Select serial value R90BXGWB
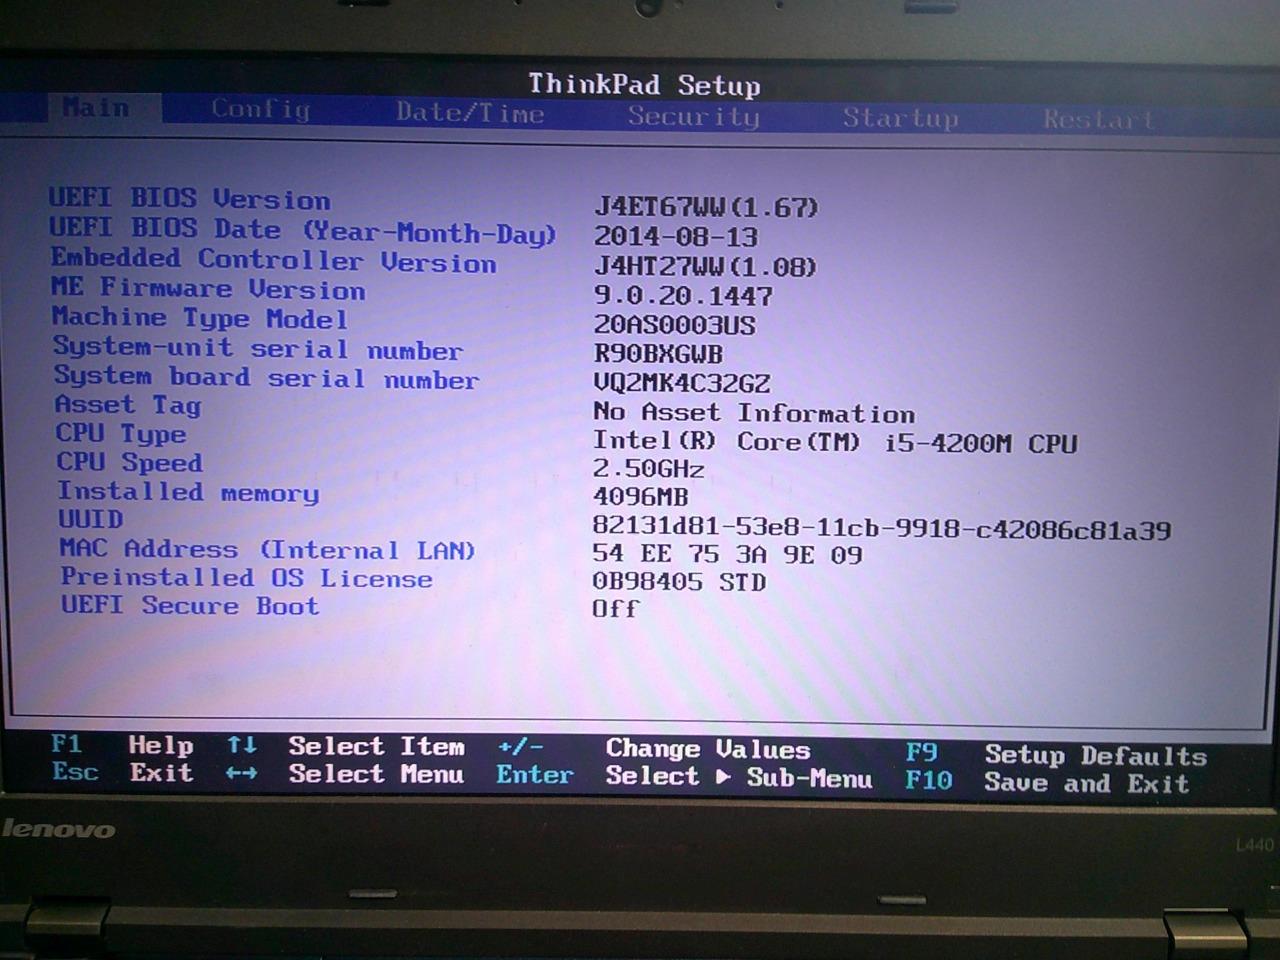The width and height of the screenshot is (1280, 960). [658, 354]
